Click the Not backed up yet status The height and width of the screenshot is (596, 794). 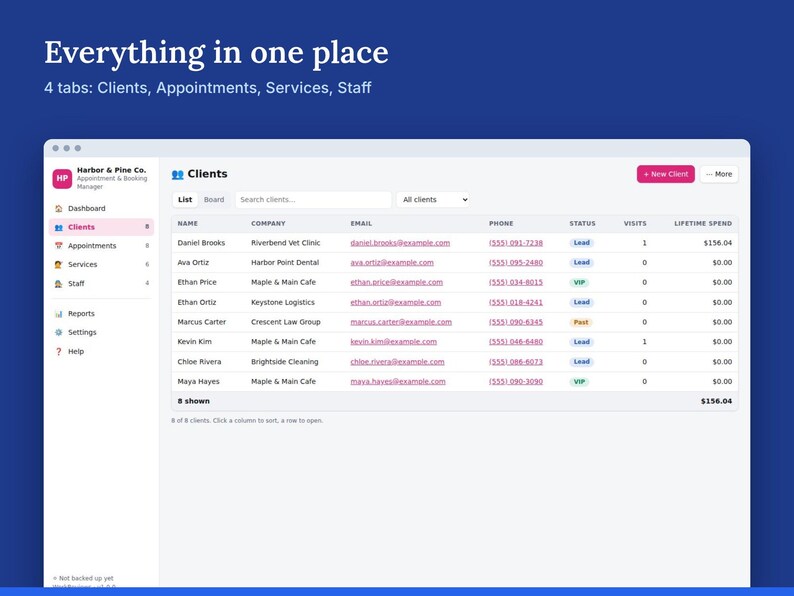click(84, 578)
